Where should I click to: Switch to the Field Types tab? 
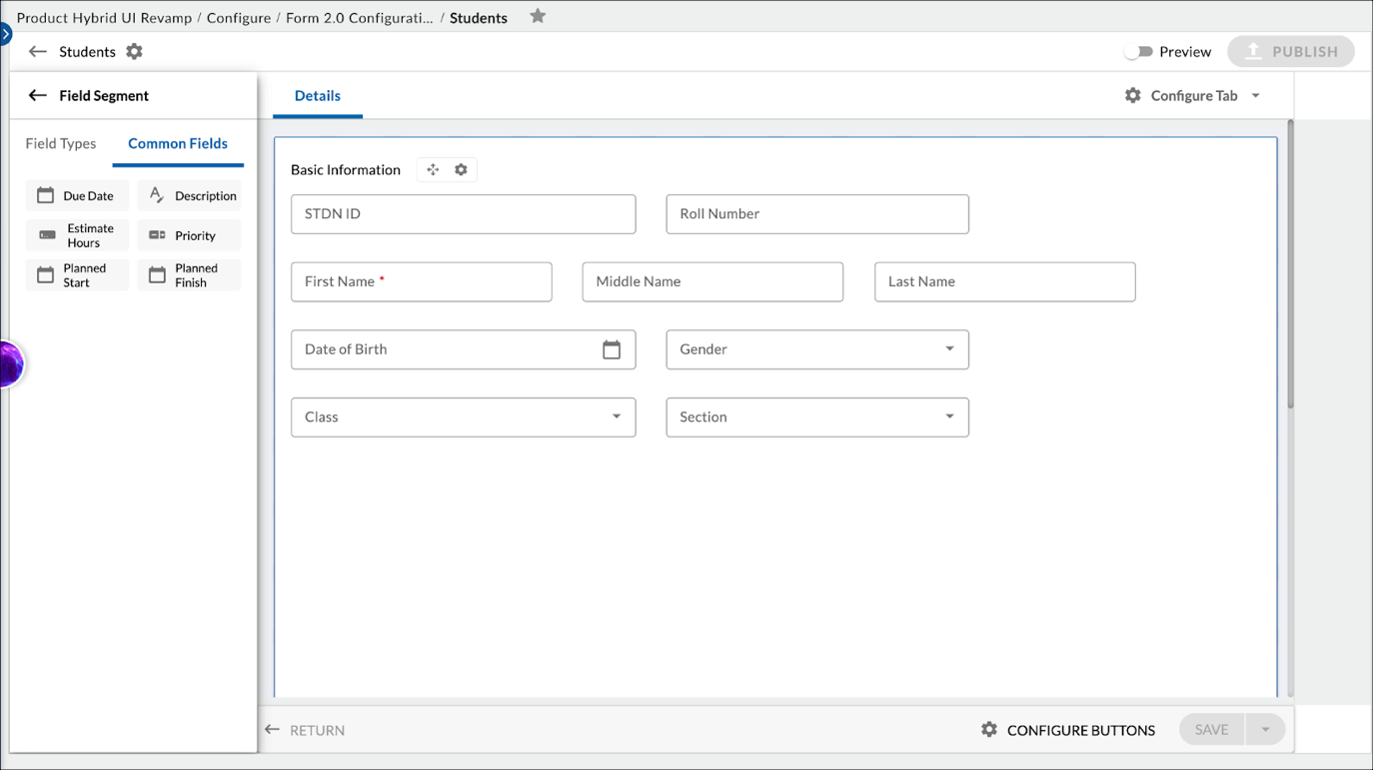59,143
